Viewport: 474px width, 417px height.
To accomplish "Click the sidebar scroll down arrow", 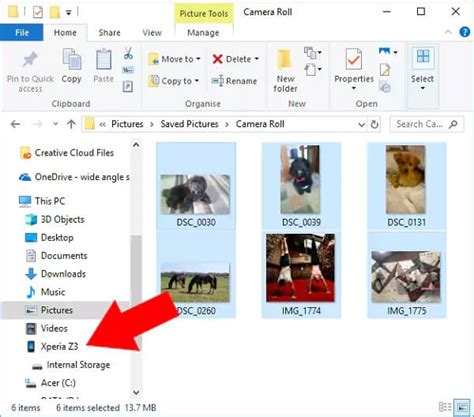I will pos(136,393).
